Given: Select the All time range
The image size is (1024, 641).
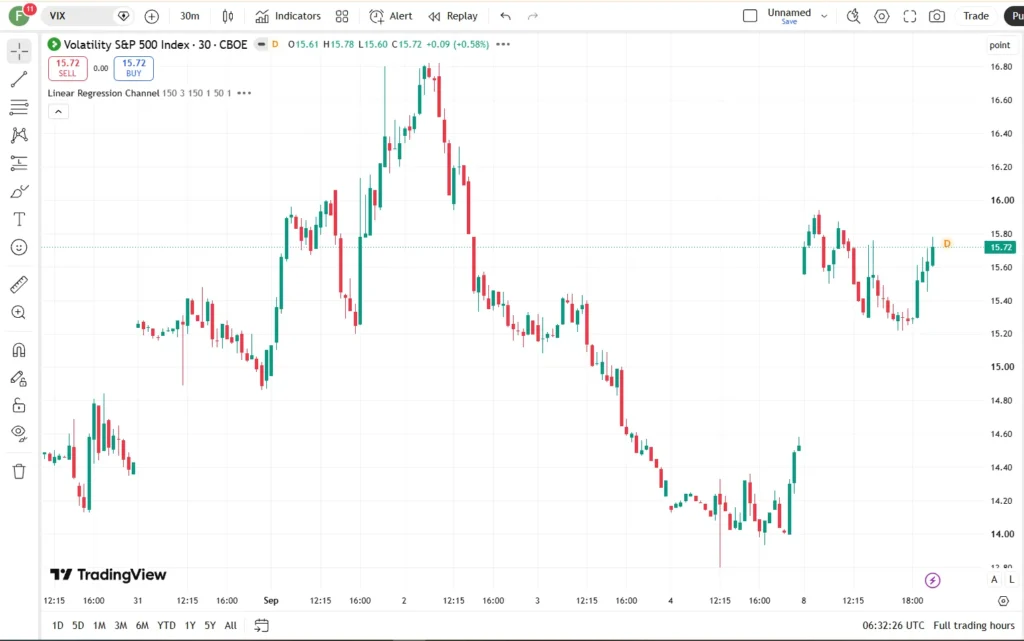Looking at the screenshot, I should tap(231, 625).
